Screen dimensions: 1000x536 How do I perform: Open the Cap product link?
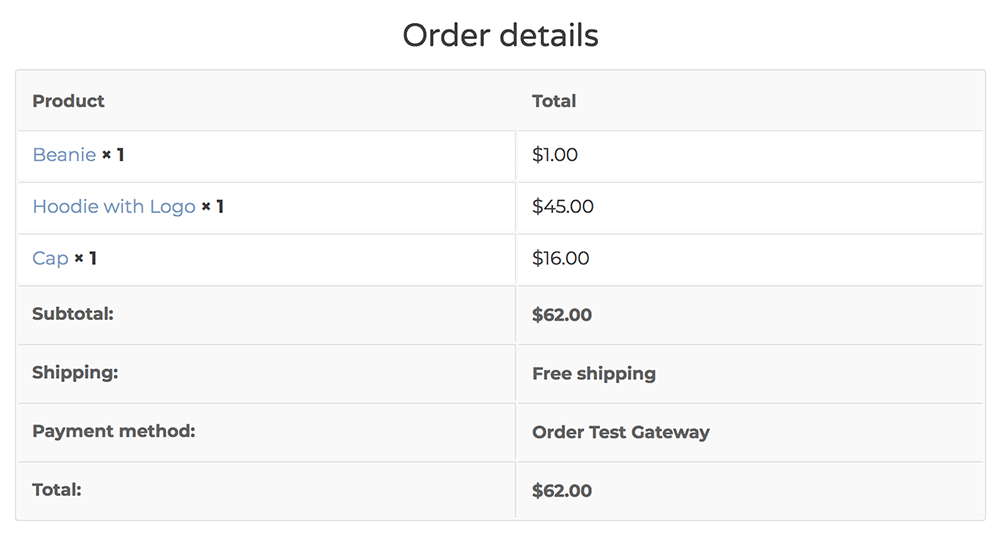coord(50,259)
